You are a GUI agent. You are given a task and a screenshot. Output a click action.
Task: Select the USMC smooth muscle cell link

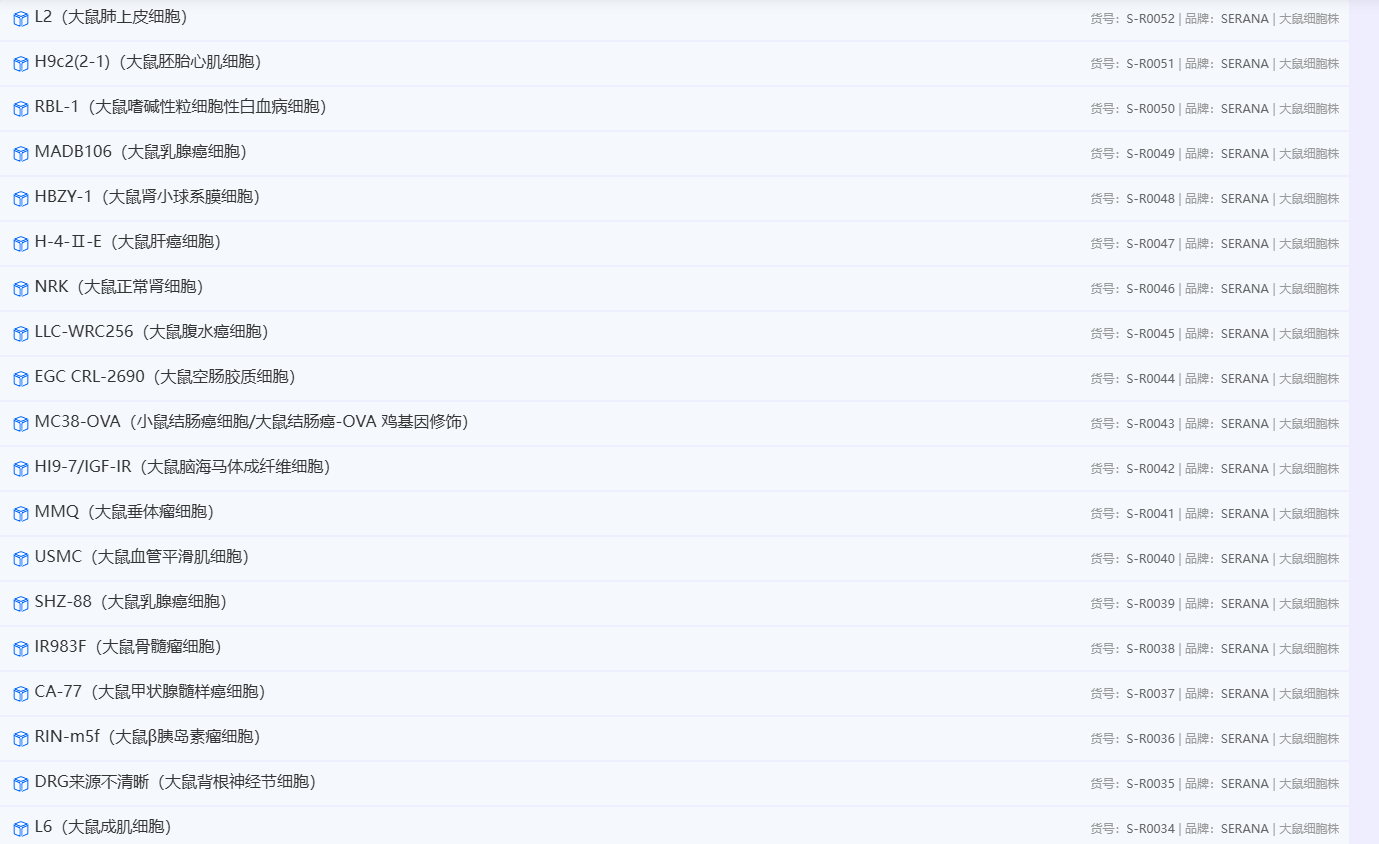point(141,557)
